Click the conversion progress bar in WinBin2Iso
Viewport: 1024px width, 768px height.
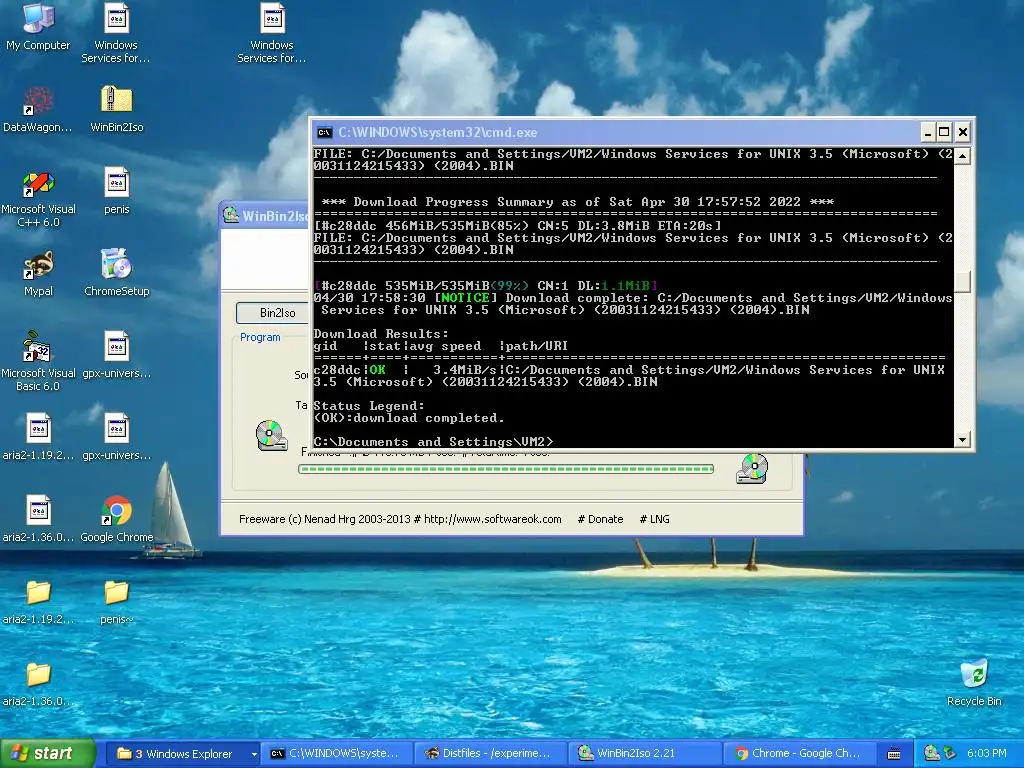click(506, 469)
